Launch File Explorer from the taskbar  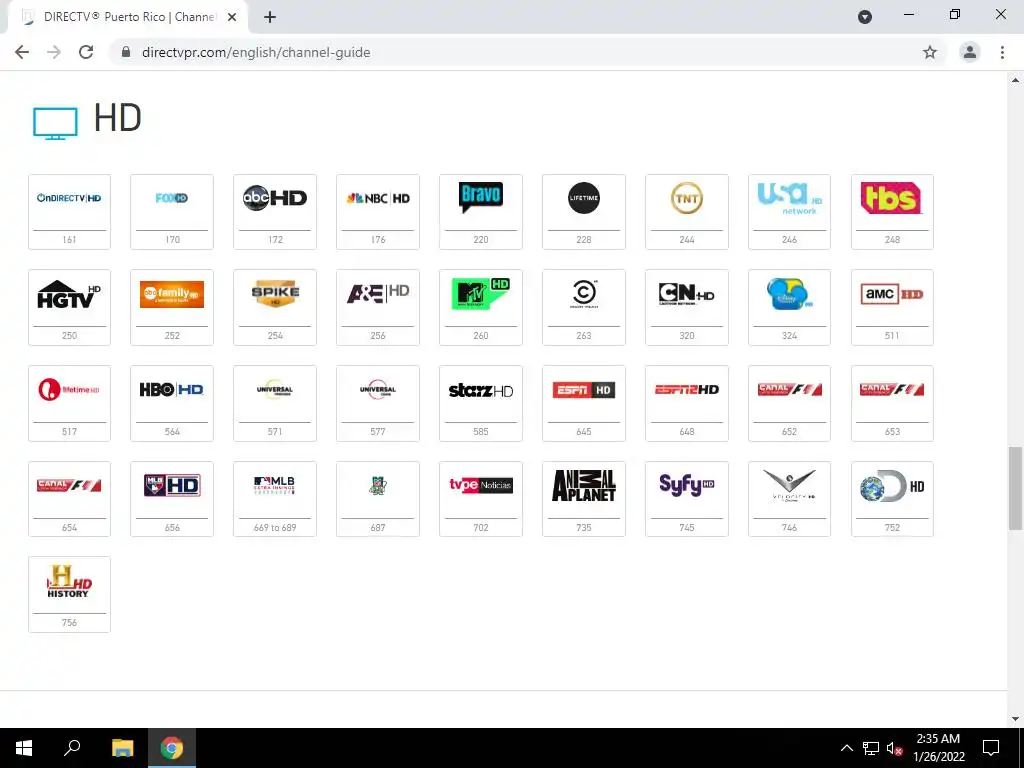coord(122,748)
